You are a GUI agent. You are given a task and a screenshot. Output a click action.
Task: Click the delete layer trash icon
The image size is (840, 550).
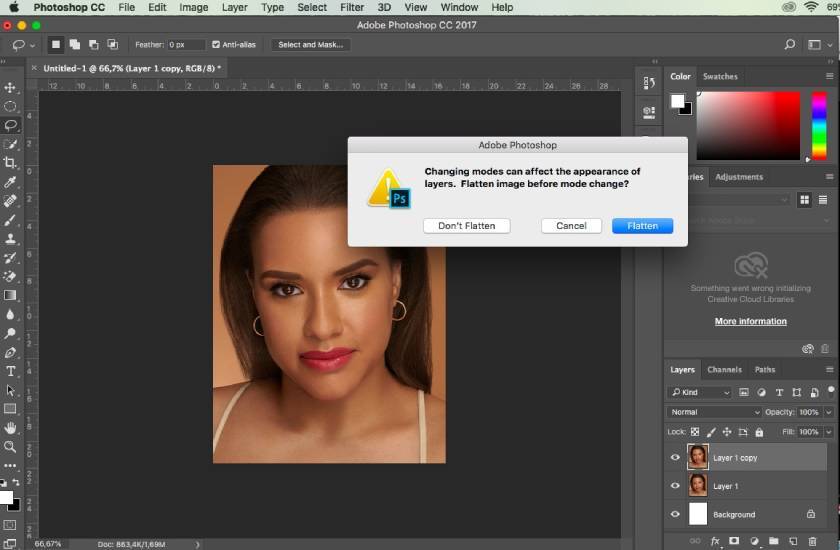tap(812, 541)
